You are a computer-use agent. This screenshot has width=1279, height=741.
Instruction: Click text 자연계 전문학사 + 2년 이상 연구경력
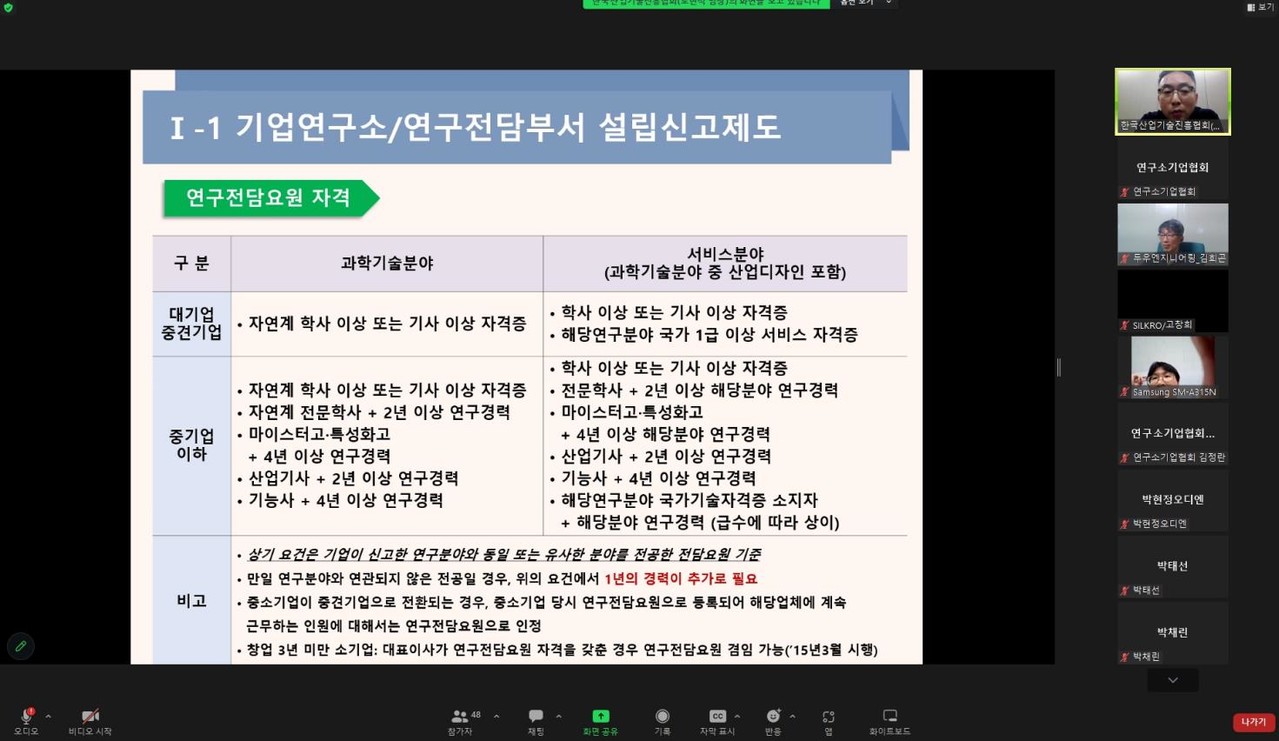coord(380,412)
